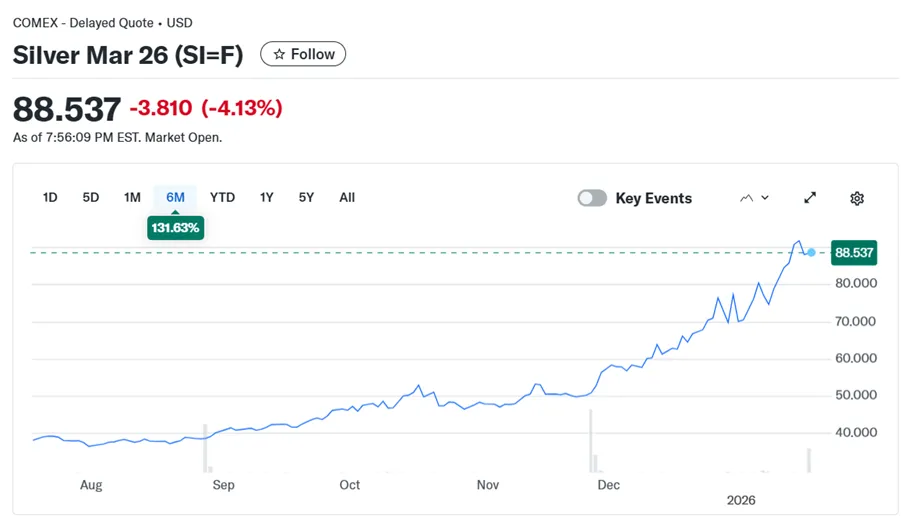This screenshot has width=901, height=519.
Task: View the 1Y price history
Action: coord(266,197)
